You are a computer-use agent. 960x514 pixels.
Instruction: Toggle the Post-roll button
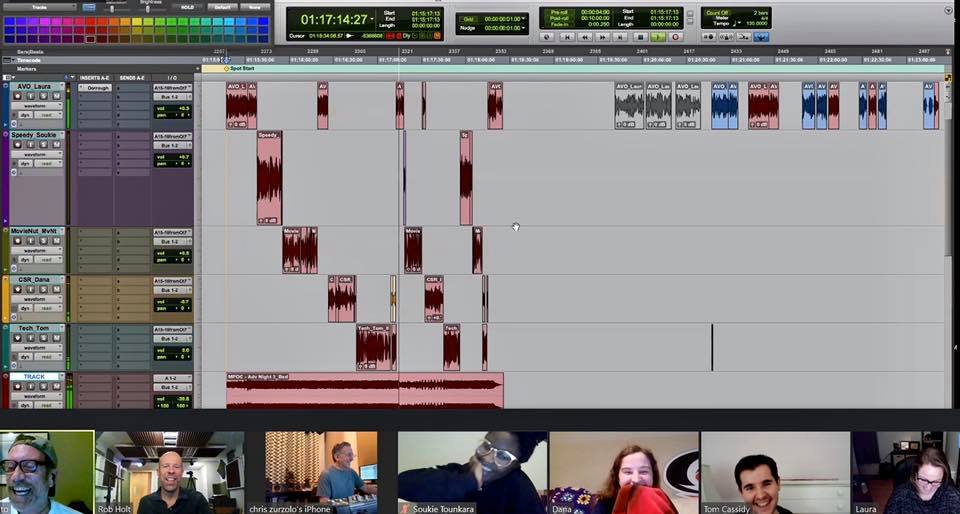pyautogui.click(x=559, y=18)
